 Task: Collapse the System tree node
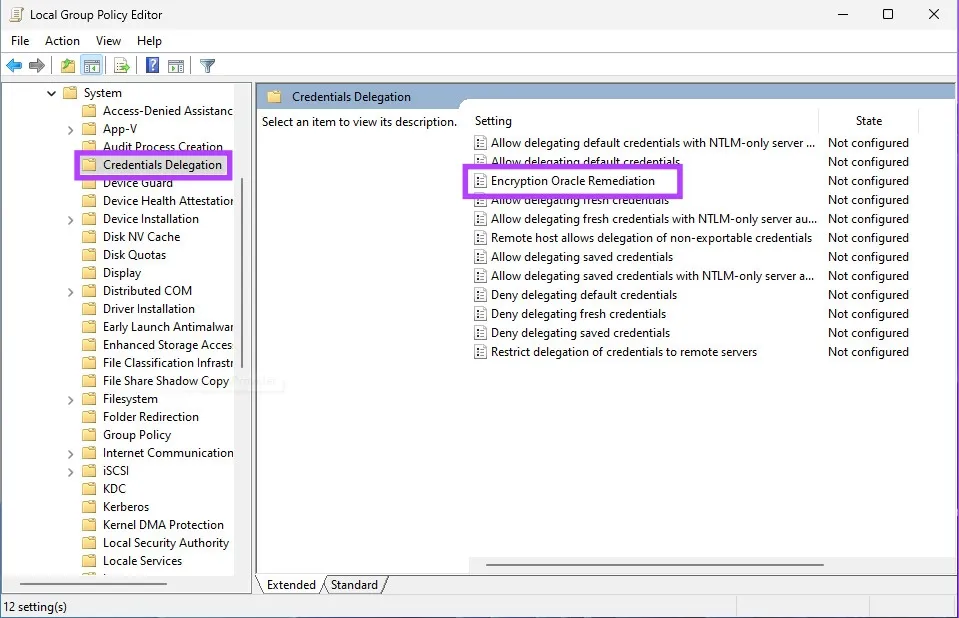tap(51, 92)
